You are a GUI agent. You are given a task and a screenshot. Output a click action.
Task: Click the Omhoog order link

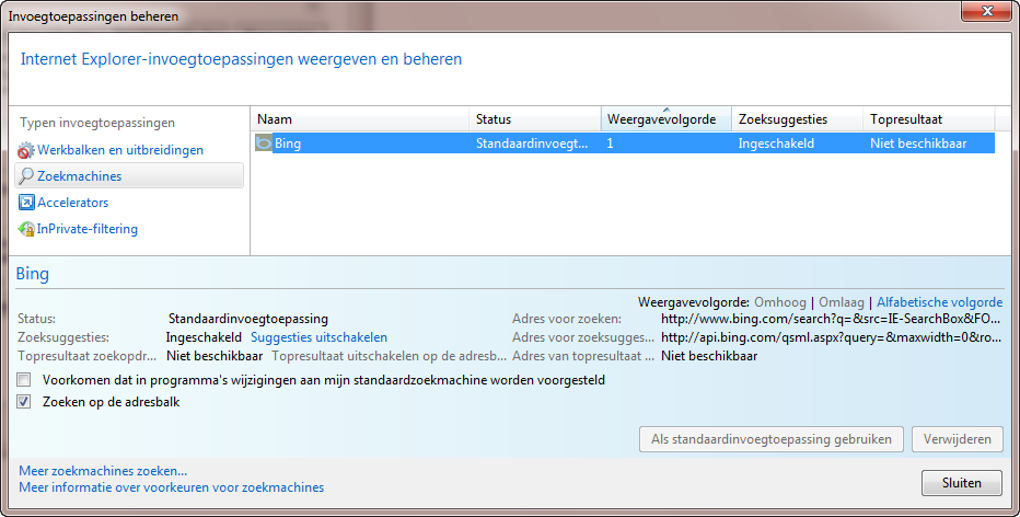coord(780,302)
